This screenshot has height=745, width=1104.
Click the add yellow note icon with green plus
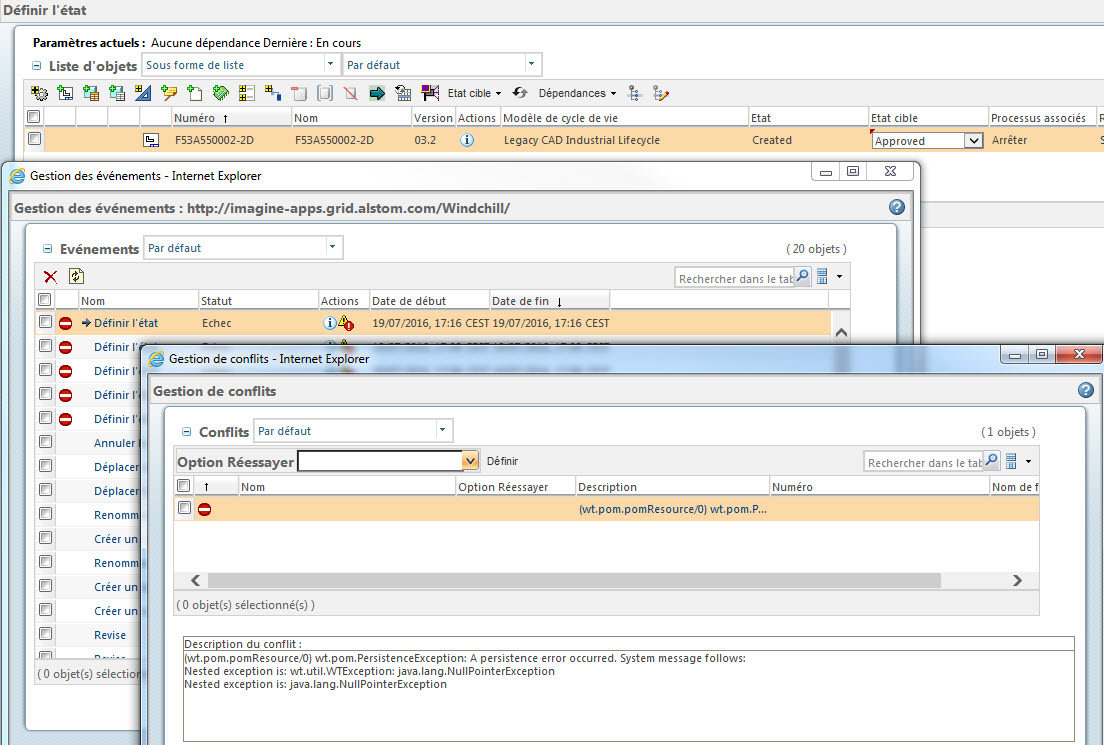click(169, 93)
